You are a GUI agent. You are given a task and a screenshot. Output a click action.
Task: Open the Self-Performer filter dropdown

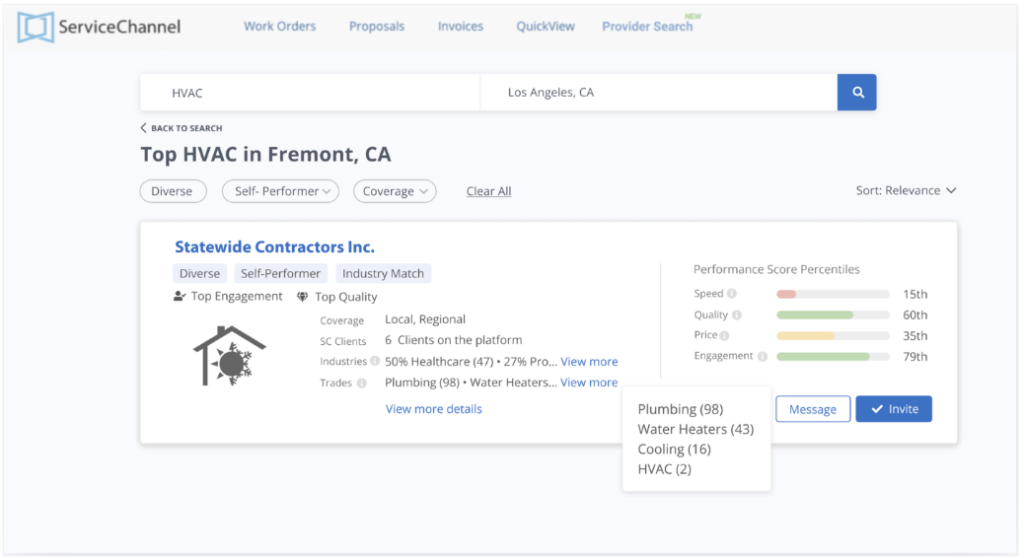point(280,191)
